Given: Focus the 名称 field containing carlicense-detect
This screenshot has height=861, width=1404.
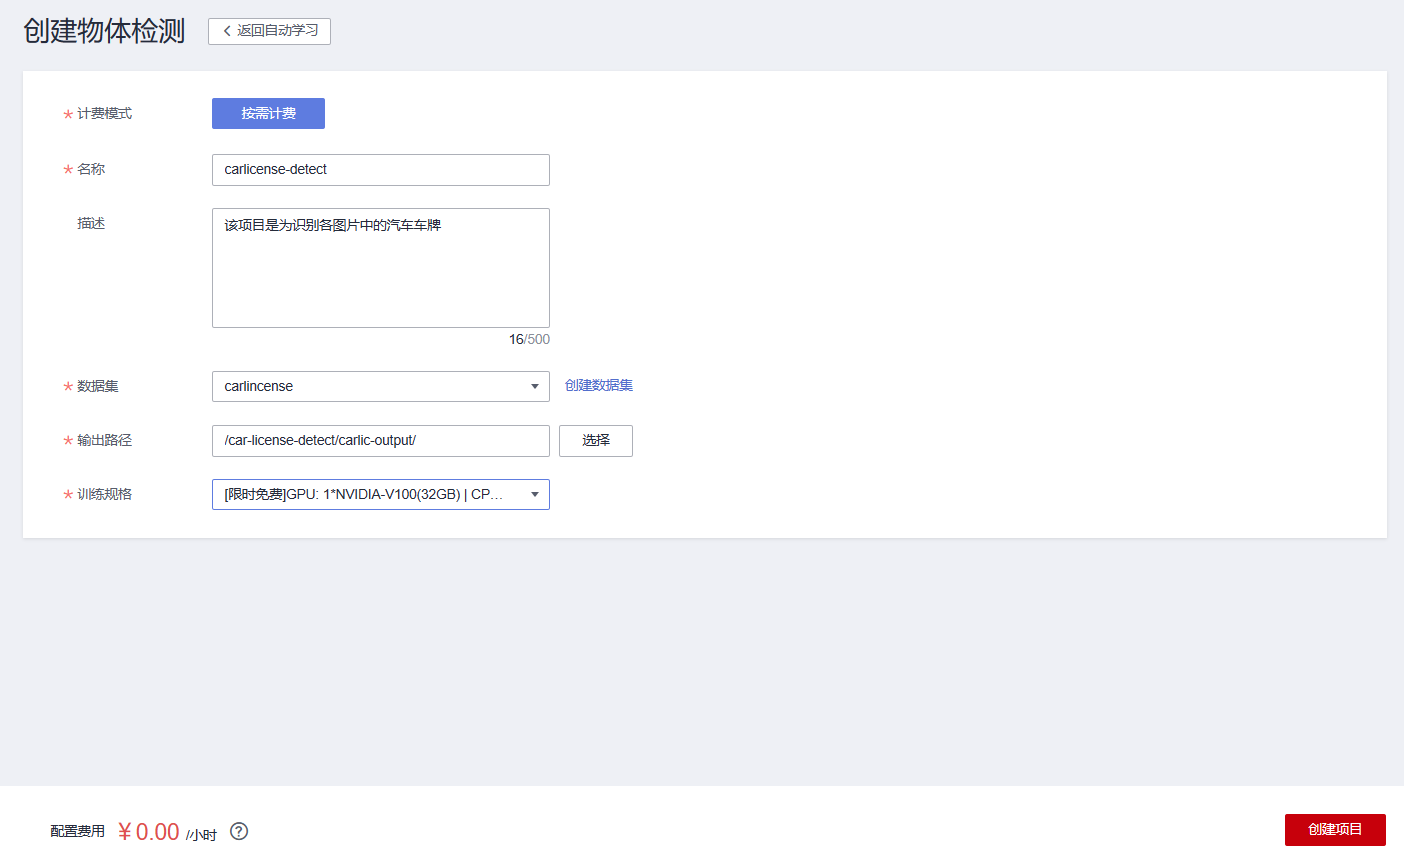Looking at the screenshot, I should 380,170.
